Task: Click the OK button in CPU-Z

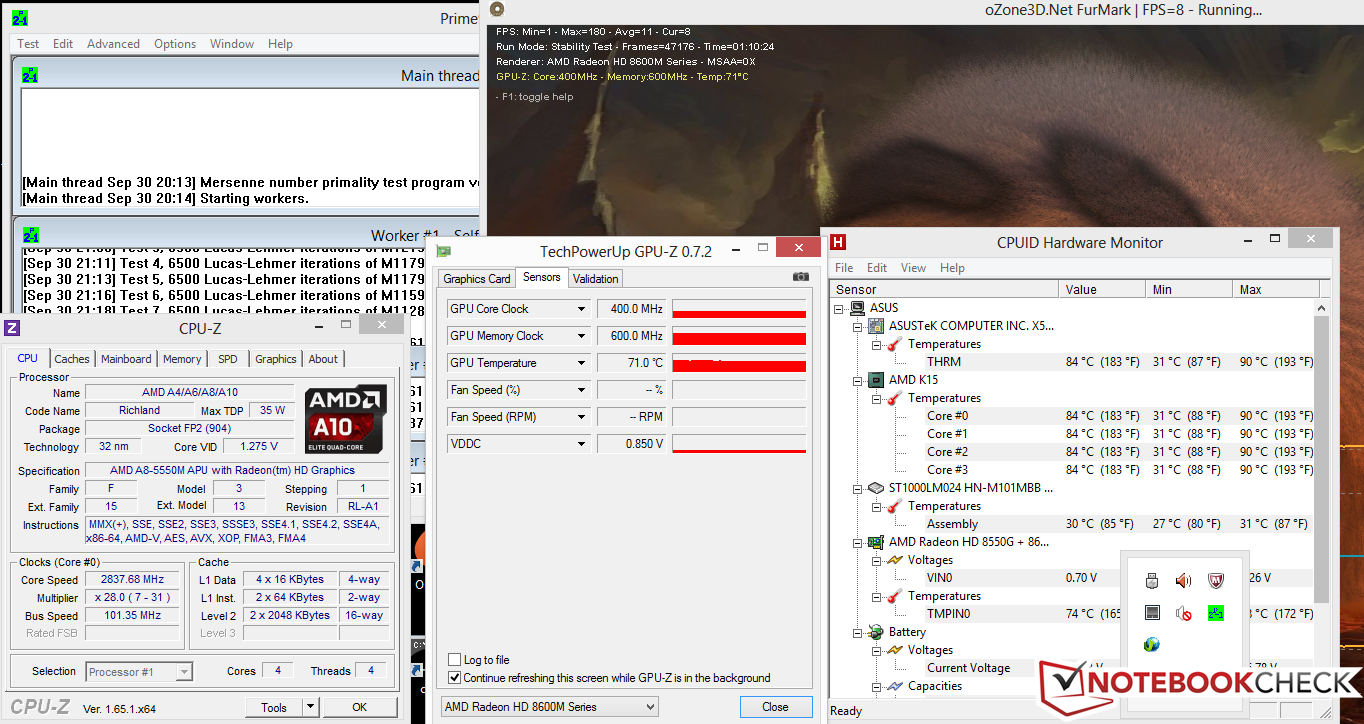Action: click(x=360, y=707)
